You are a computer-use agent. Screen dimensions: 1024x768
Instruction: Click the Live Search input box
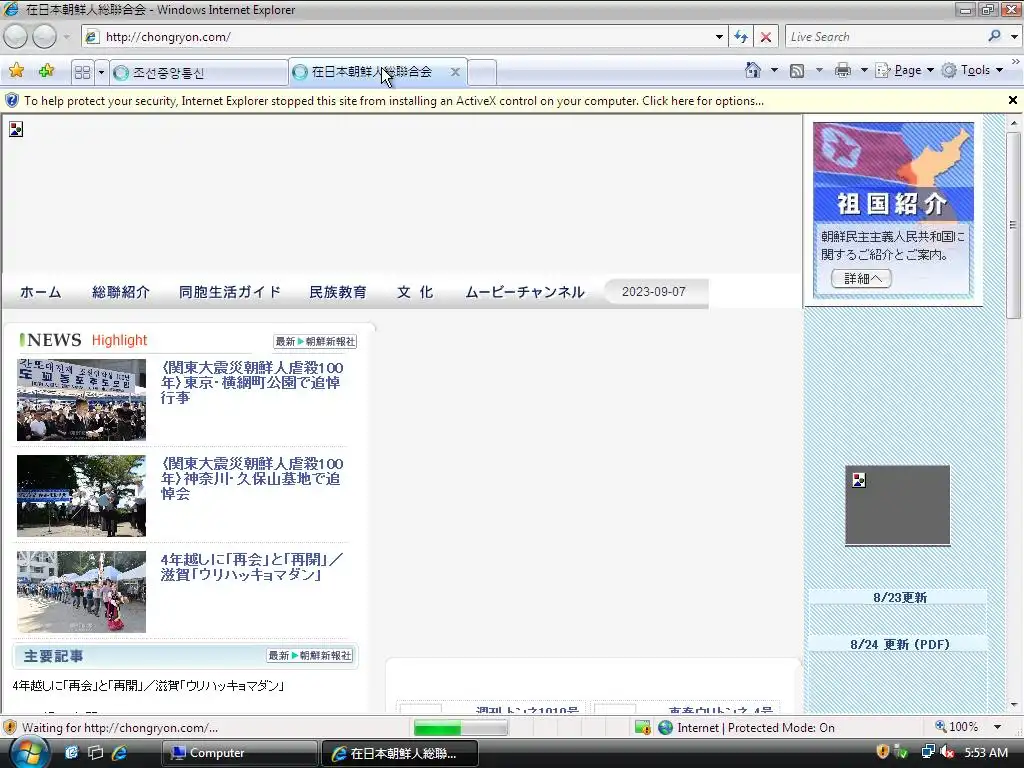pyautogui.click(x=885, y=37)
